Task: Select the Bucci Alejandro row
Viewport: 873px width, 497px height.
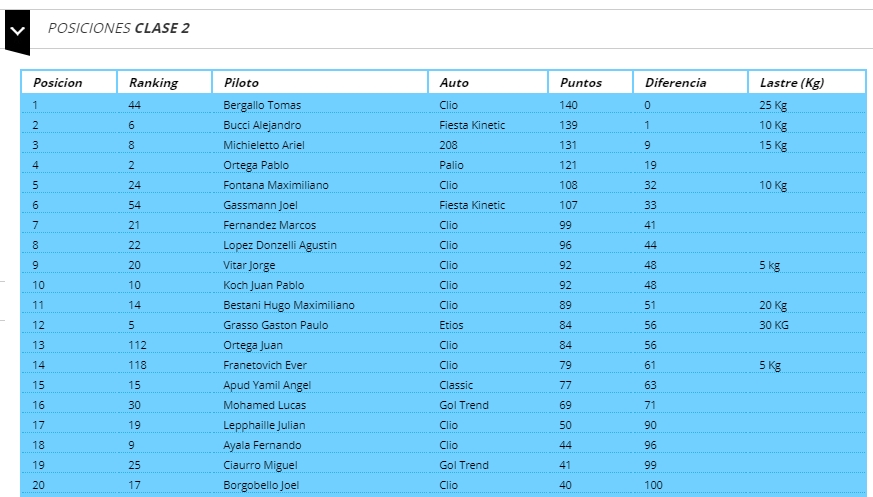Action: tap(262, 125)
